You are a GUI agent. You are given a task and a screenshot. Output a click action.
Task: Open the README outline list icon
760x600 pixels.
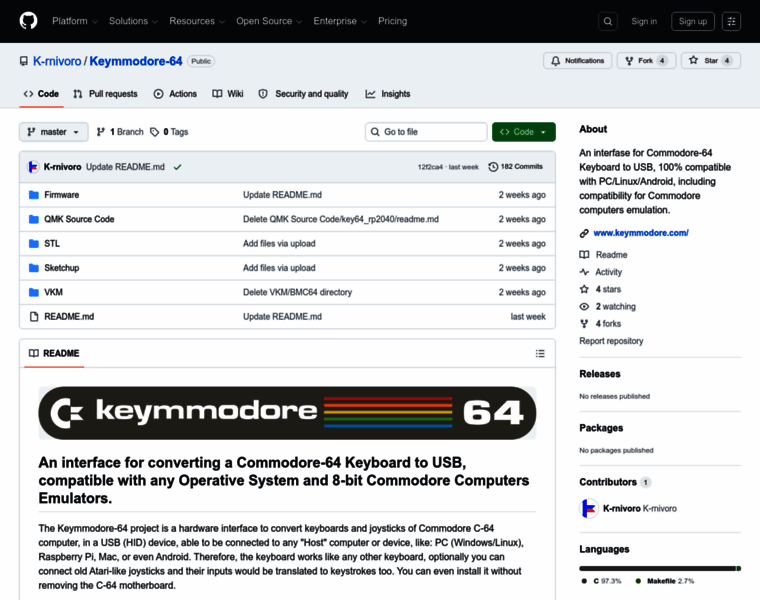point(540,353)
